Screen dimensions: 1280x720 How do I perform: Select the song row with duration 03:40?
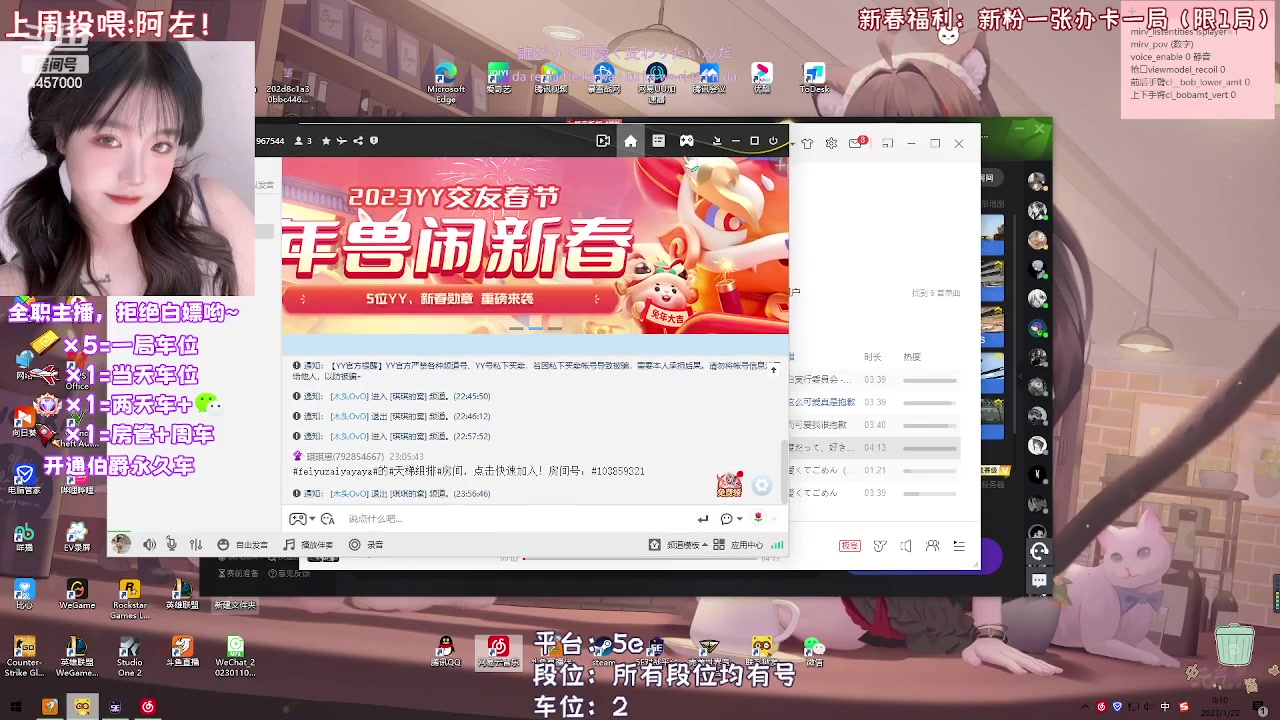click(875, 425)
